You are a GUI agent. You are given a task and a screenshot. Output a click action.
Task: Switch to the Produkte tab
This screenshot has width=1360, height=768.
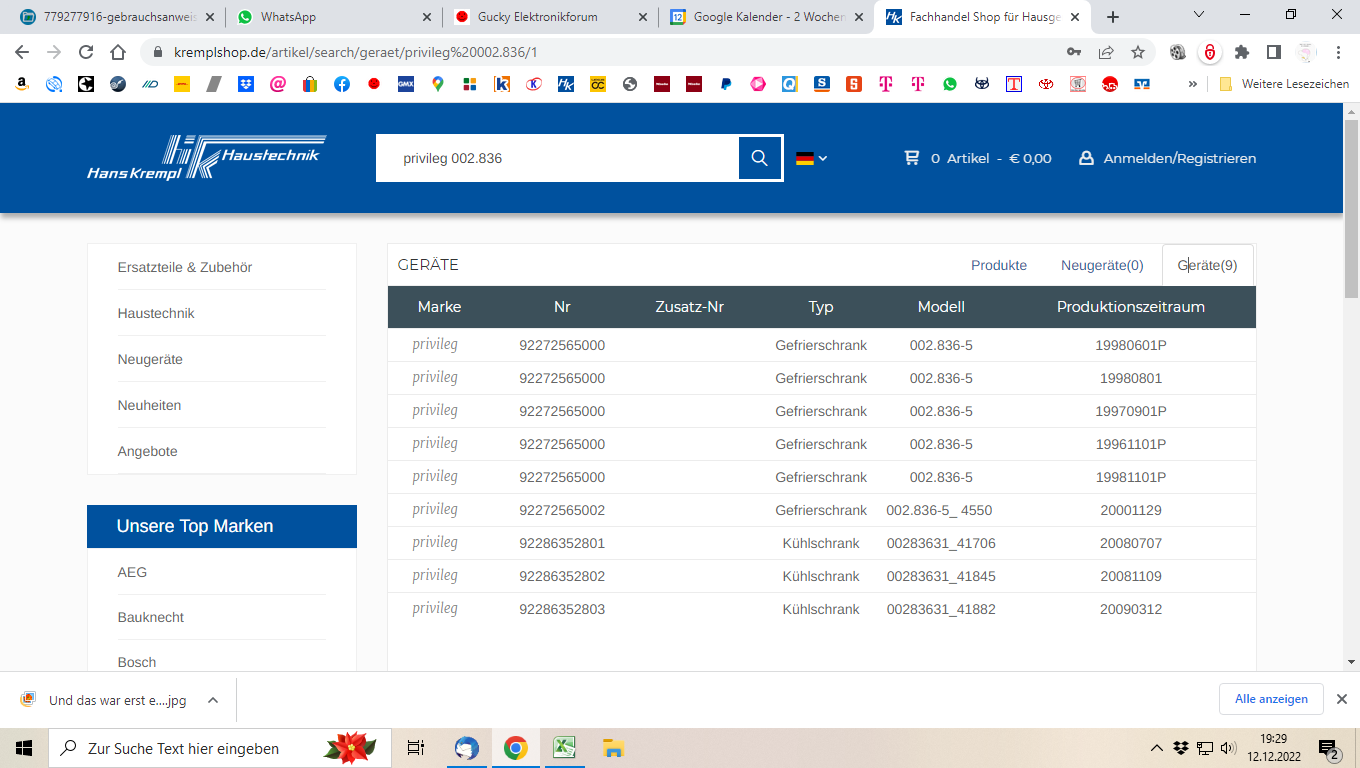[x=999, y=265]
